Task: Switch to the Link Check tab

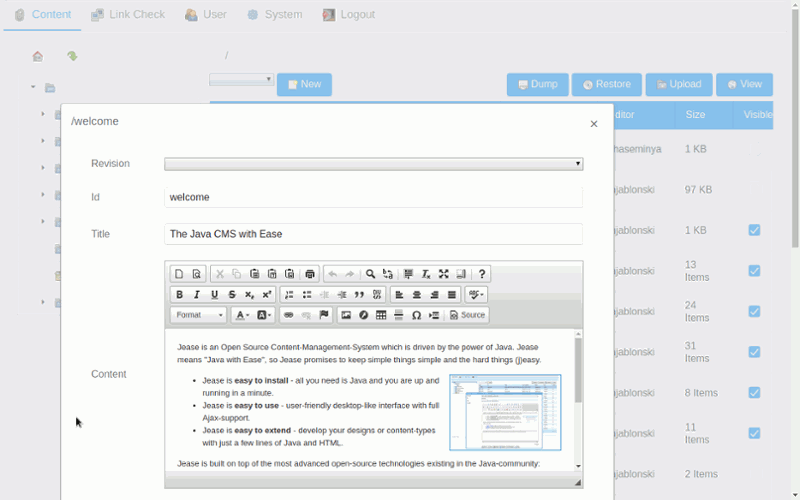Action: [128, 15]
